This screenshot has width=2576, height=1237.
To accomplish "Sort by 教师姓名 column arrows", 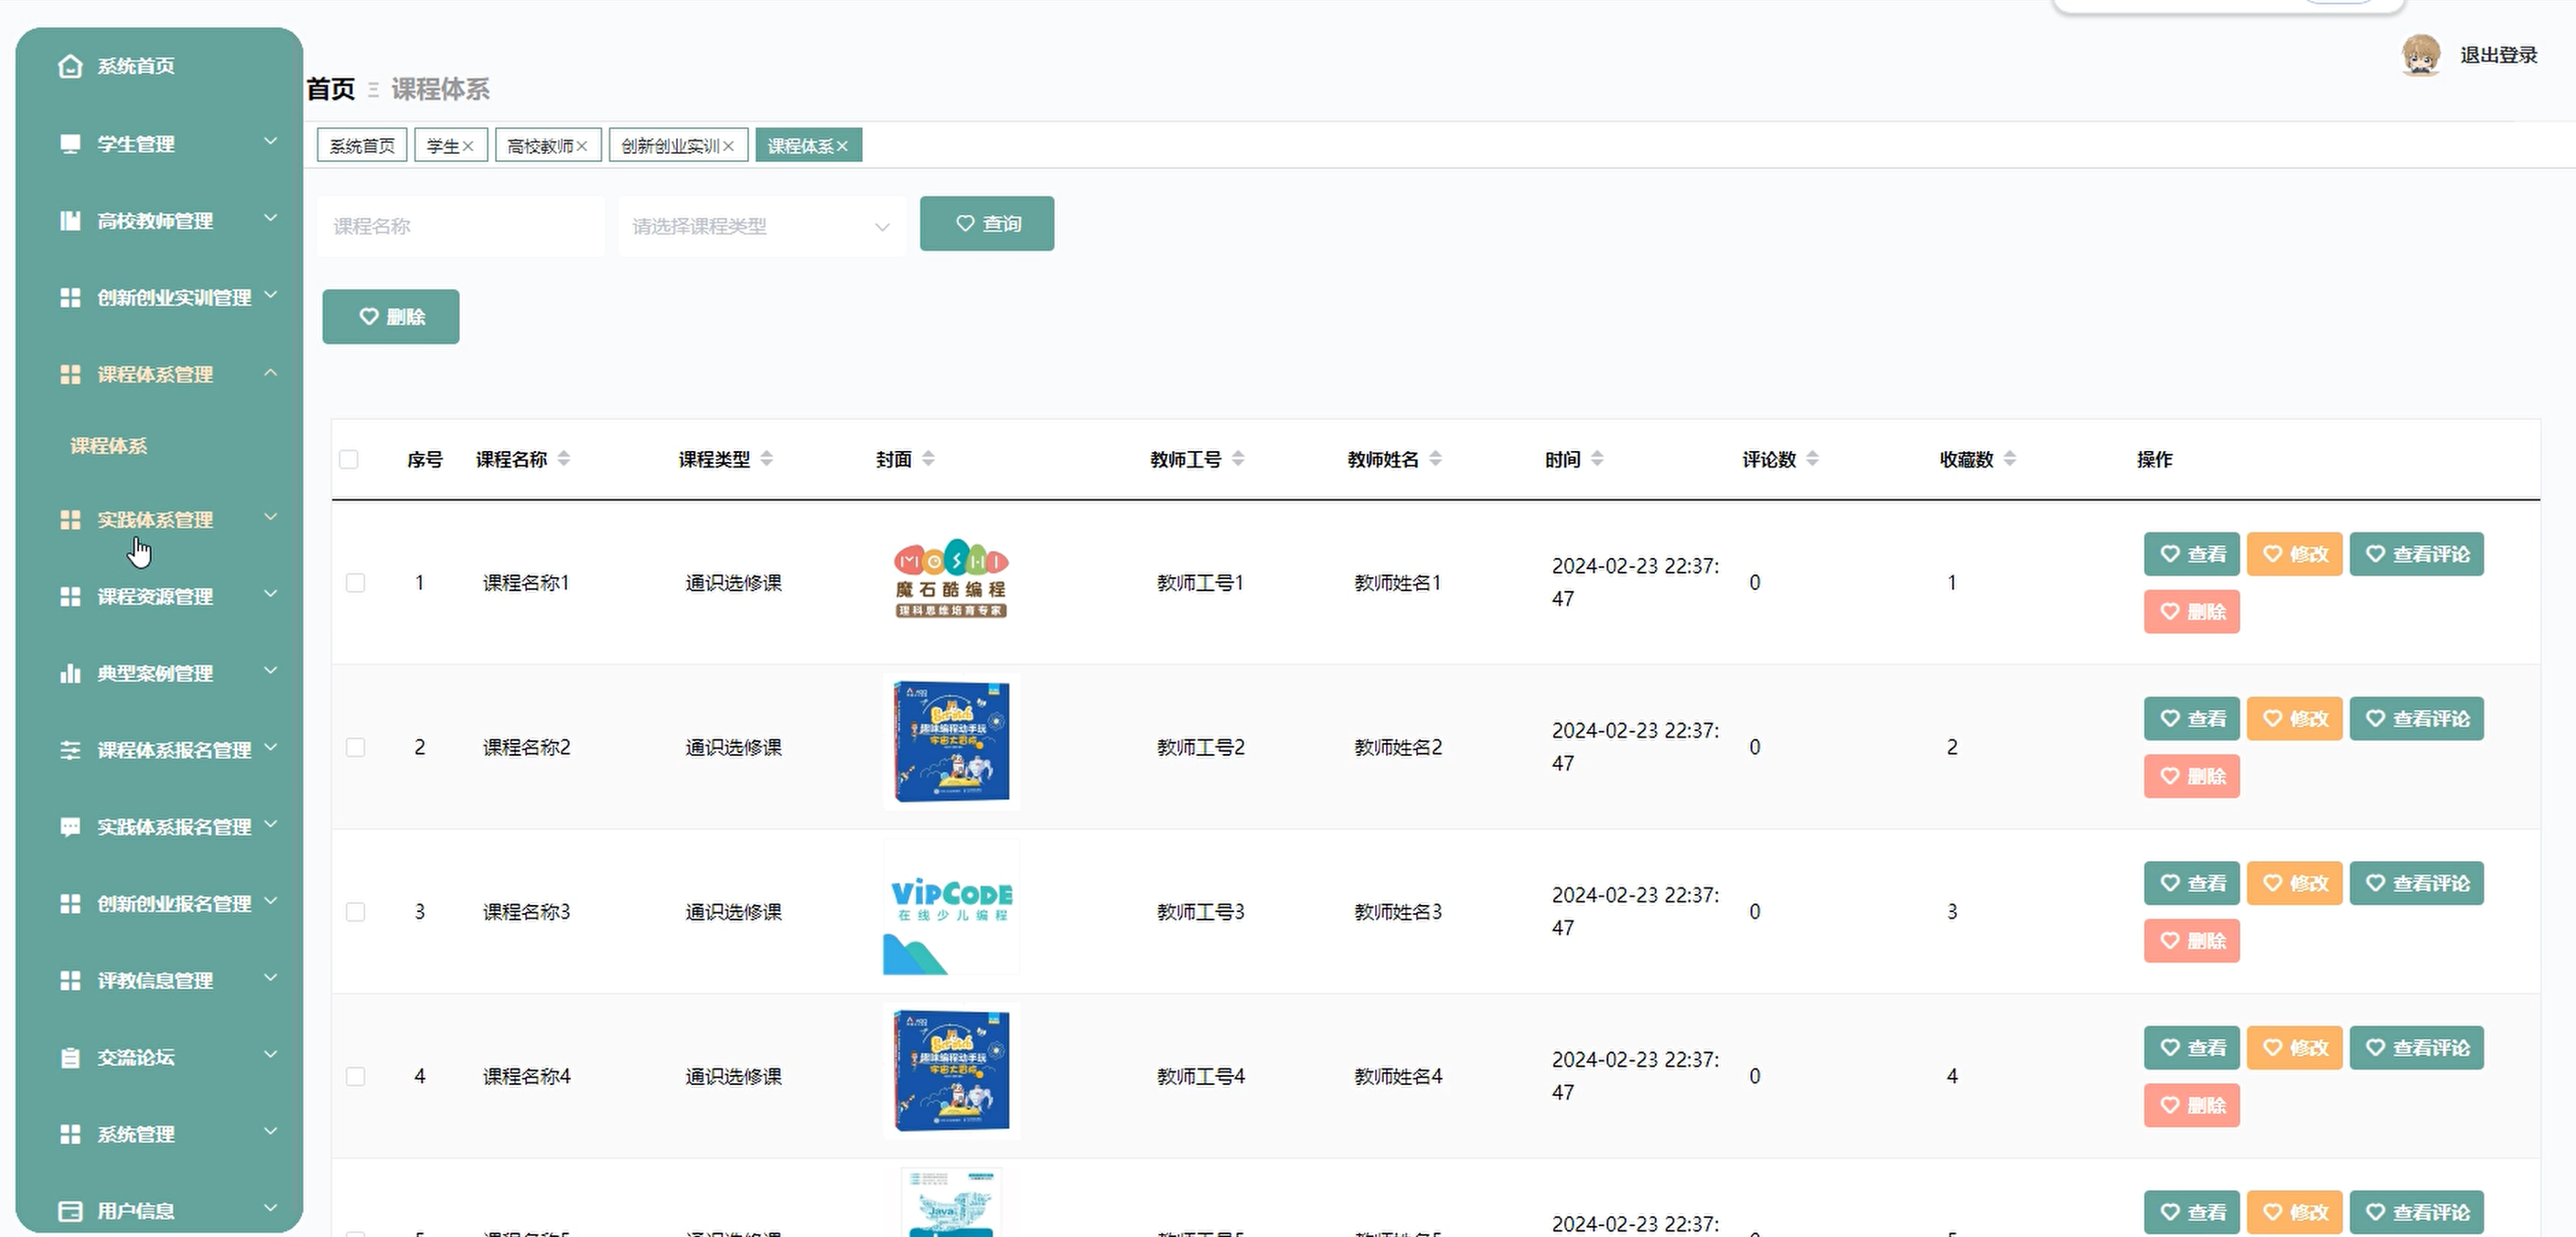I will pyautogui.click(x=1436, y=459).
